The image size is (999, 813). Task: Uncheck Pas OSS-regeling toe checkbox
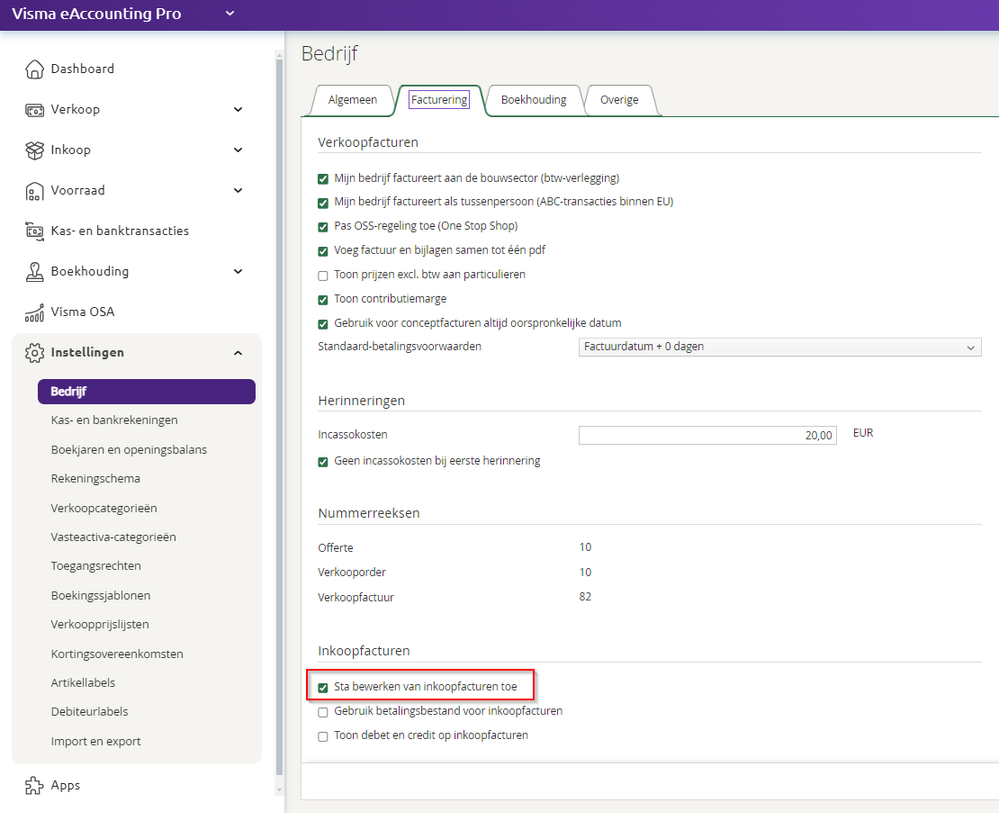[x=323, y=226]
